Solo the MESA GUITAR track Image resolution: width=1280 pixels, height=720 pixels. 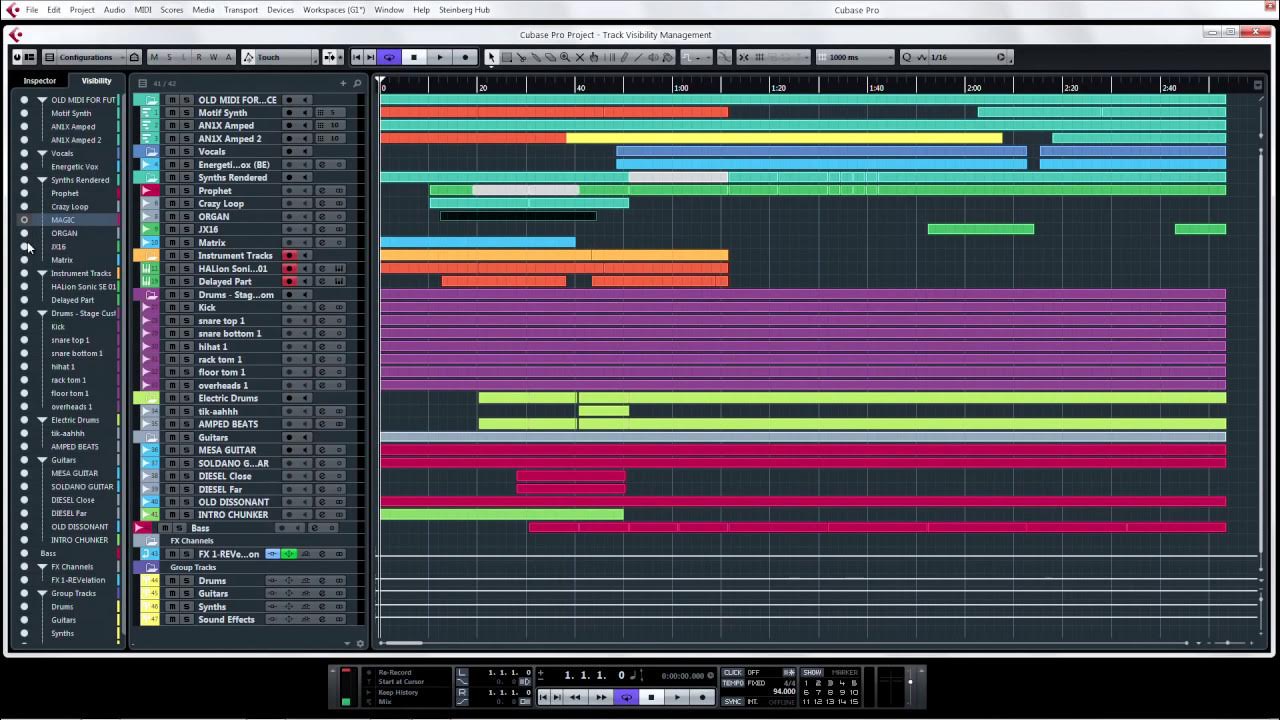186,450
